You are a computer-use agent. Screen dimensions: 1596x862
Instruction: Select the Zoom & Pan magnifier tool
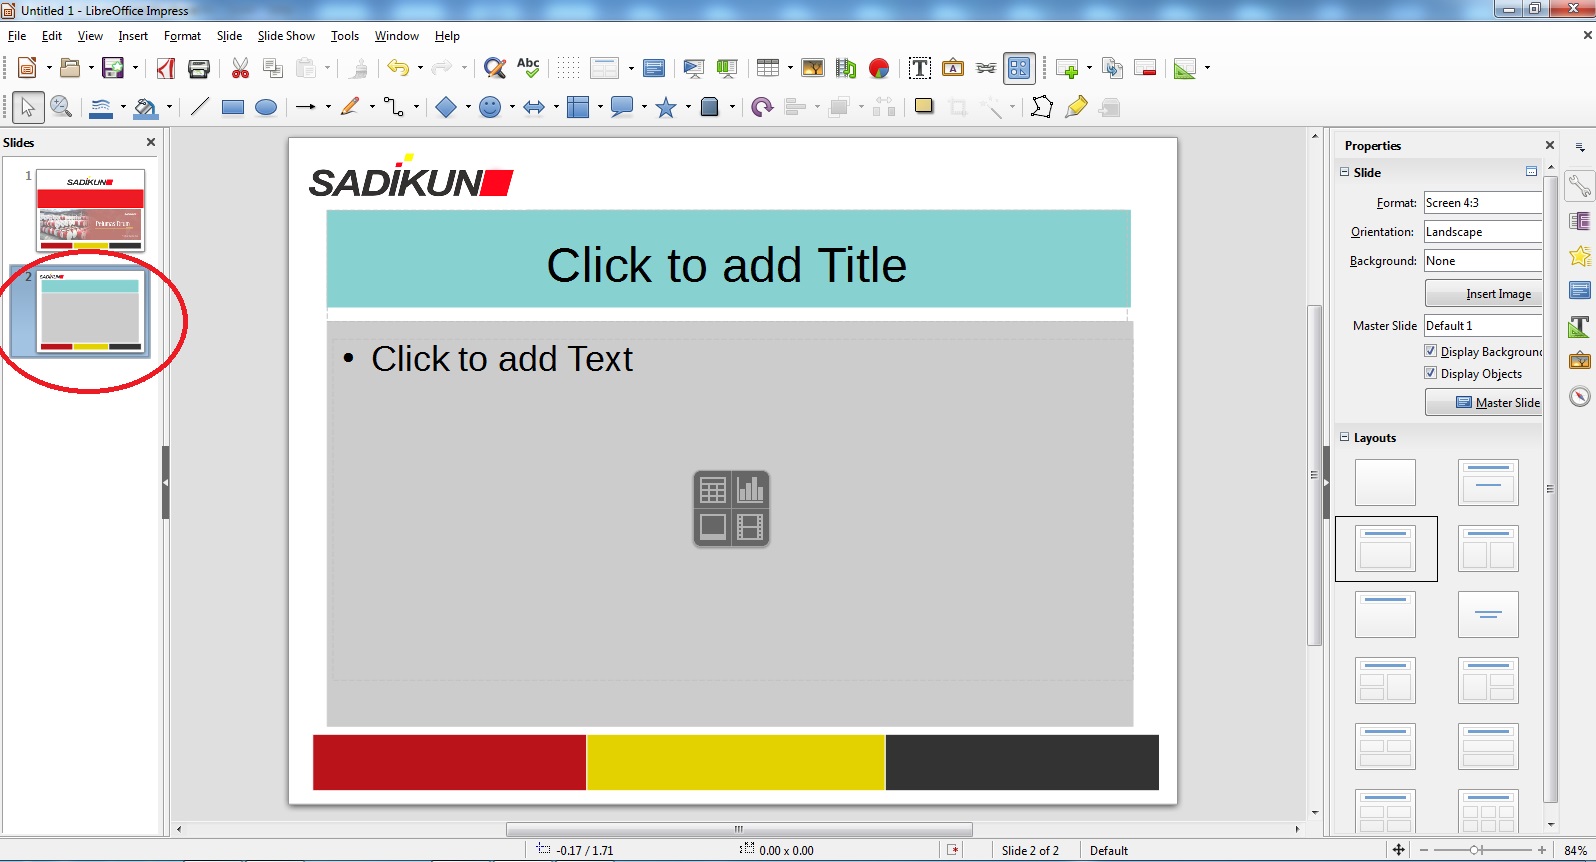[61, 107]
